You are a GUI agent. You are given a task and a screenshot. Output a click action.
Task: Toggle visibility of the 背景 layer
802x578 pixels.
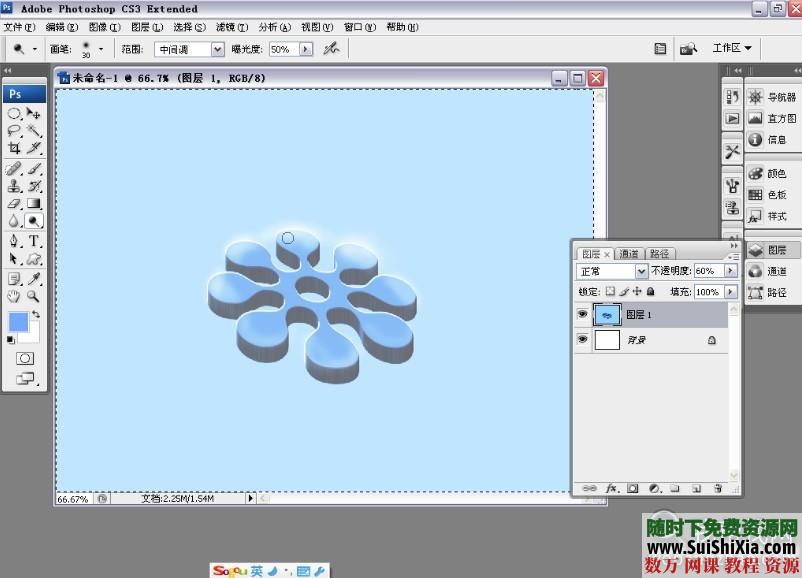coord(583,340)
